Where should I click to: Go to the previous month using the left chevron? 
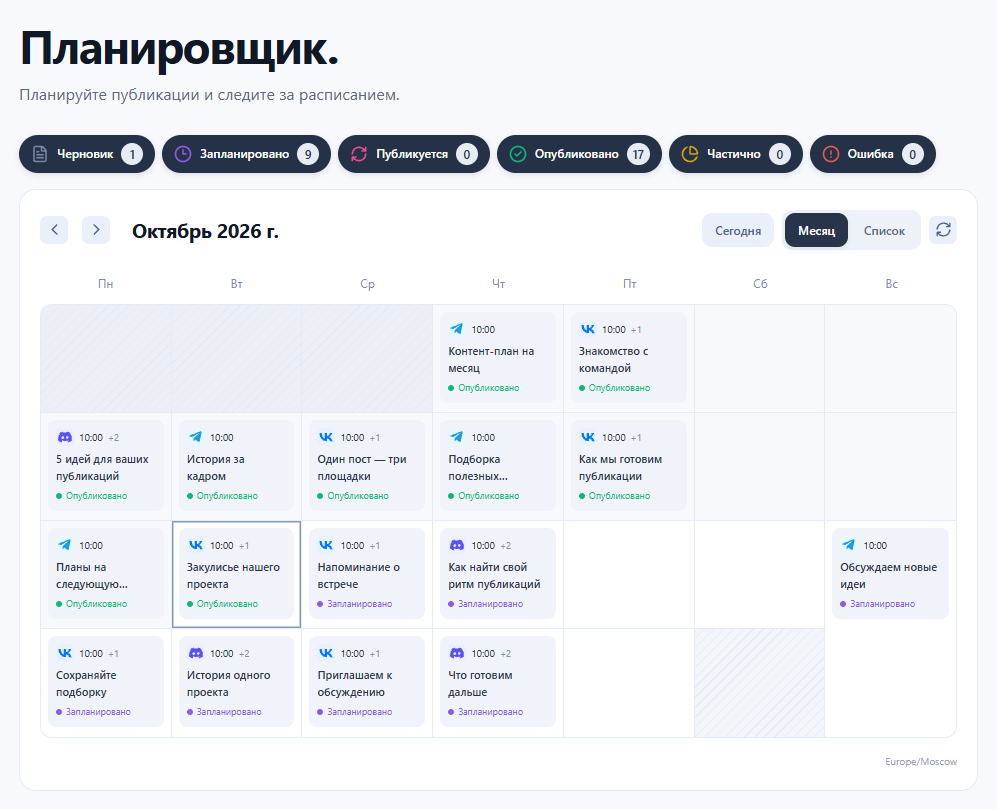pyautogui.click(x=54, y=230)
